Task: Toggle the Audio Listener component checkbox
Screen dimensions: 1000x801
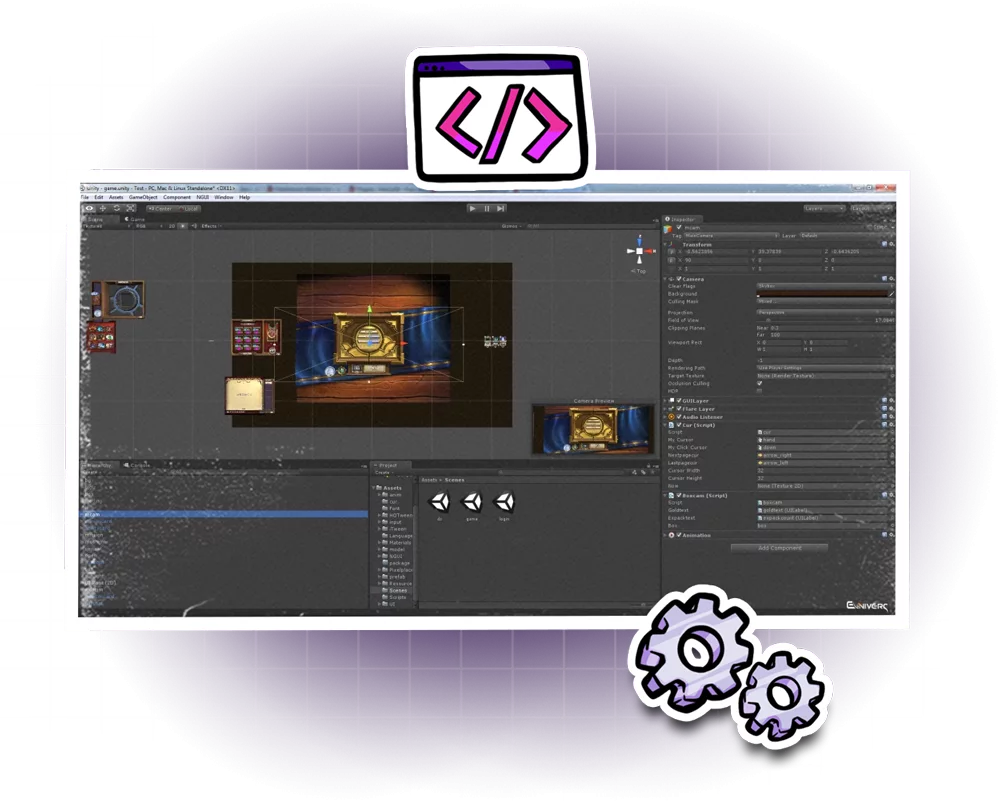Action: click(679, 416)
